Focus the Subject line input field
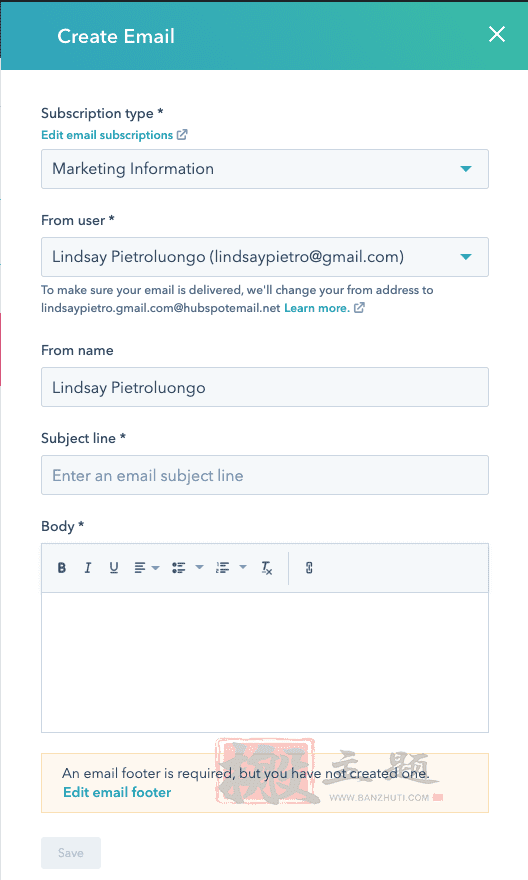Image resolution: width=528 pixels, height=880 pixels. click(265, 475)
